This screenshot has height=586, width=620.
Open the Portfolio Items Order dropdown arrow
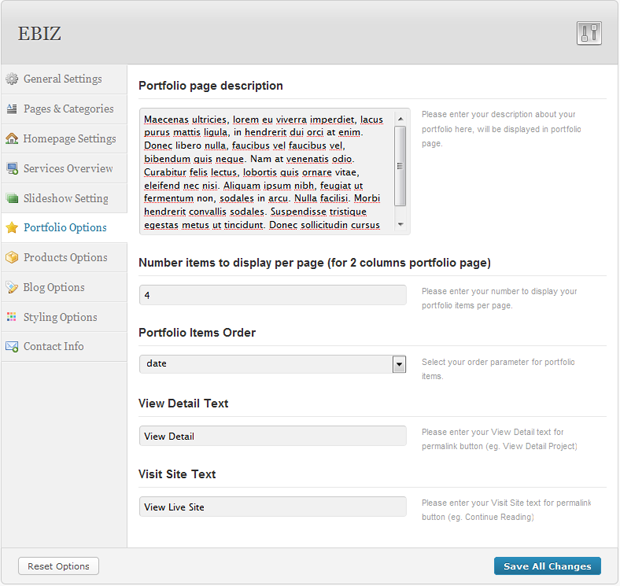(399, 364)
